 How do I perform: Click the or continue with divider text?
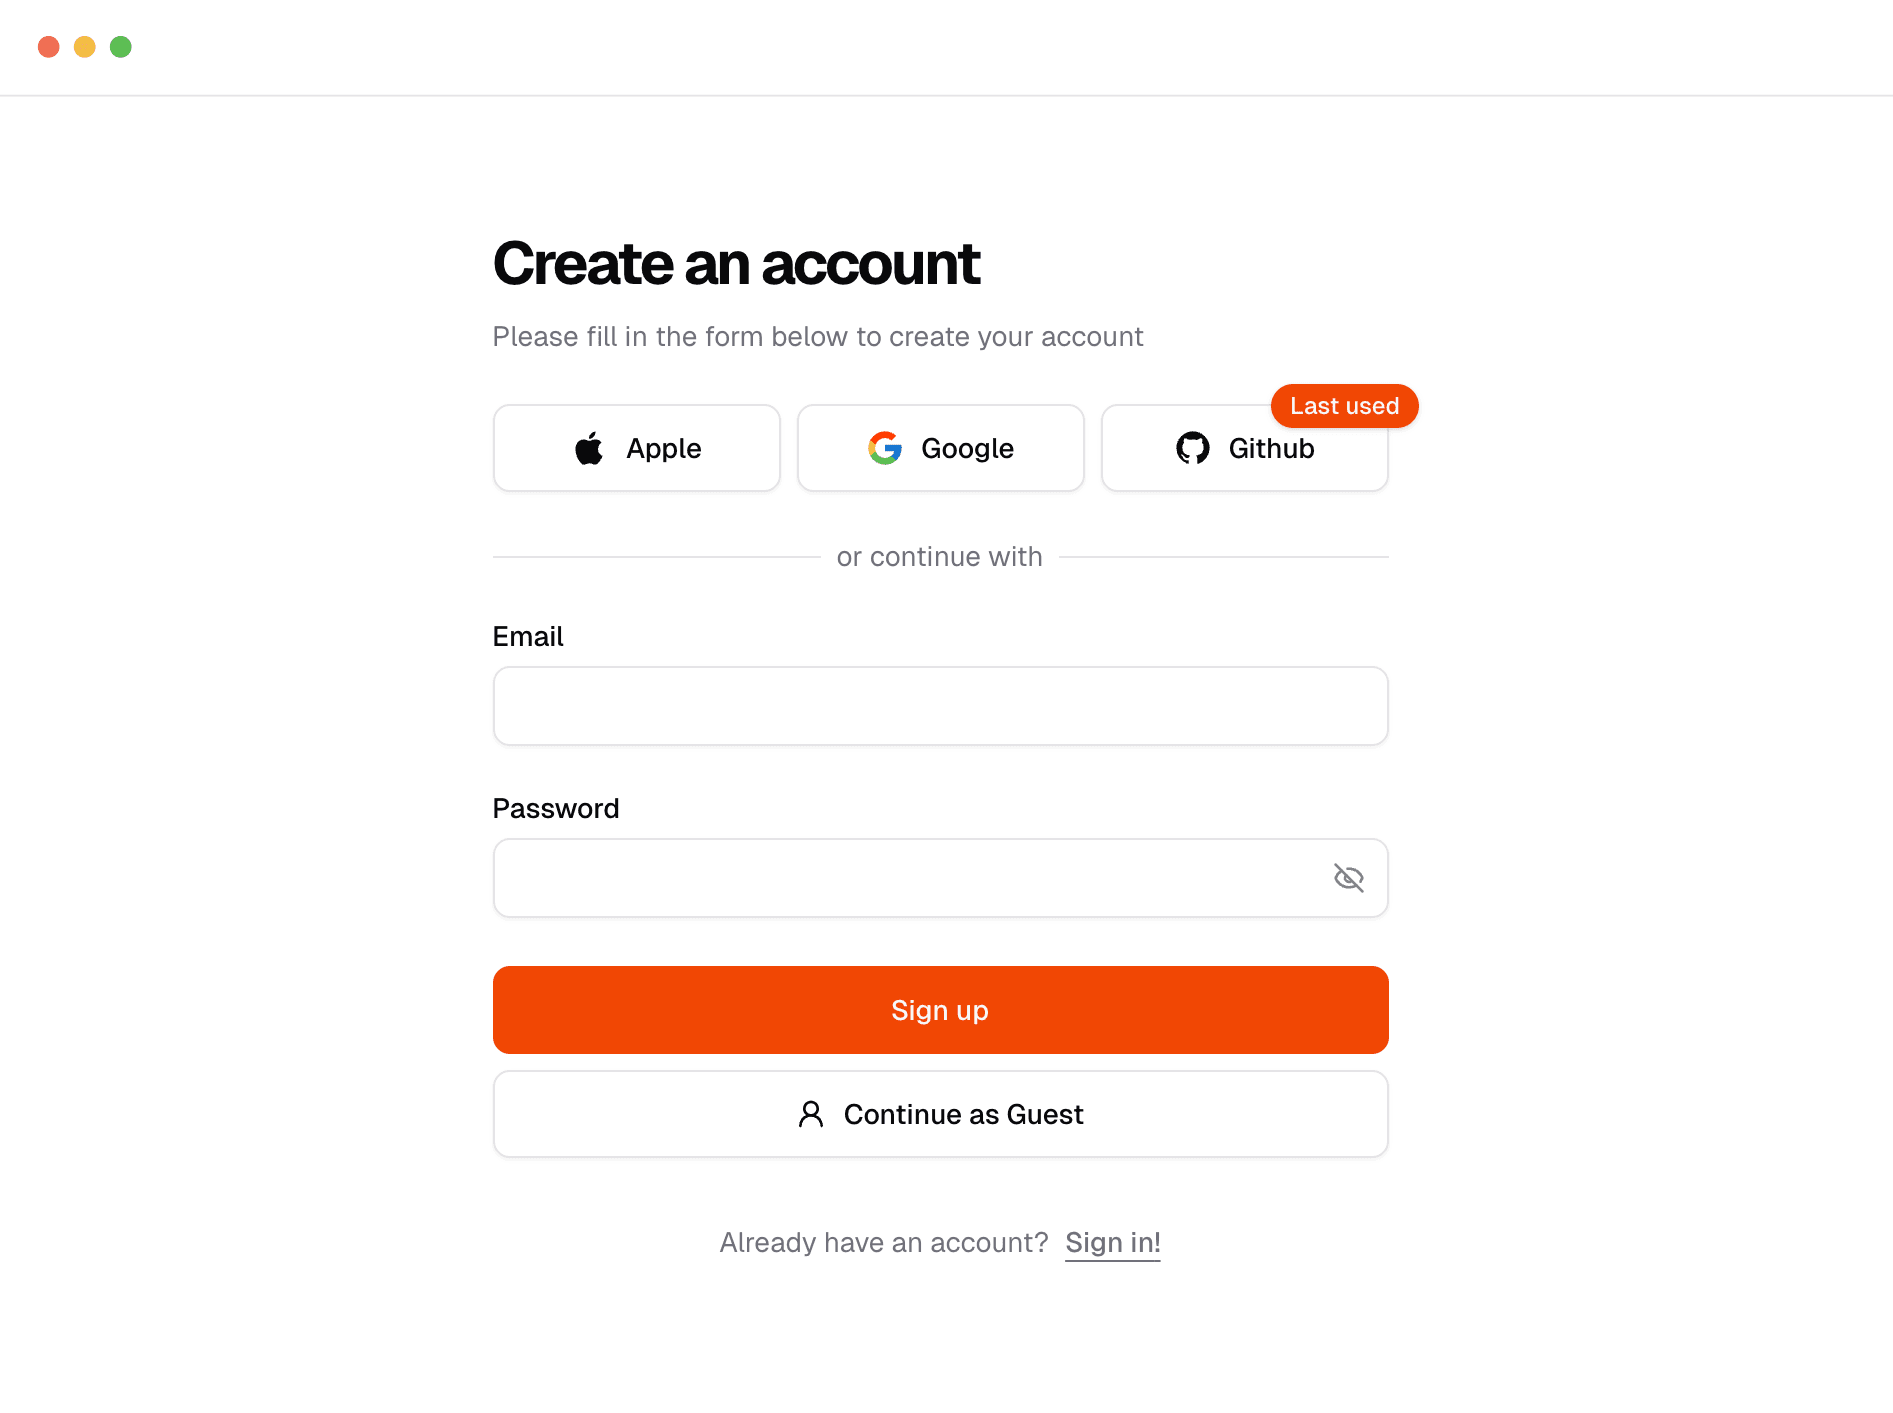pos(939,557)
